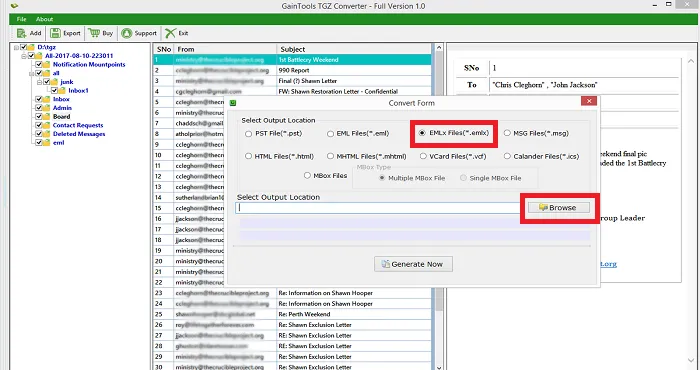Image resolution: width=700 pixels, height=370 pixels.
Task: Click the Contact Requests folder icon
Action: (x=47, y=125)
